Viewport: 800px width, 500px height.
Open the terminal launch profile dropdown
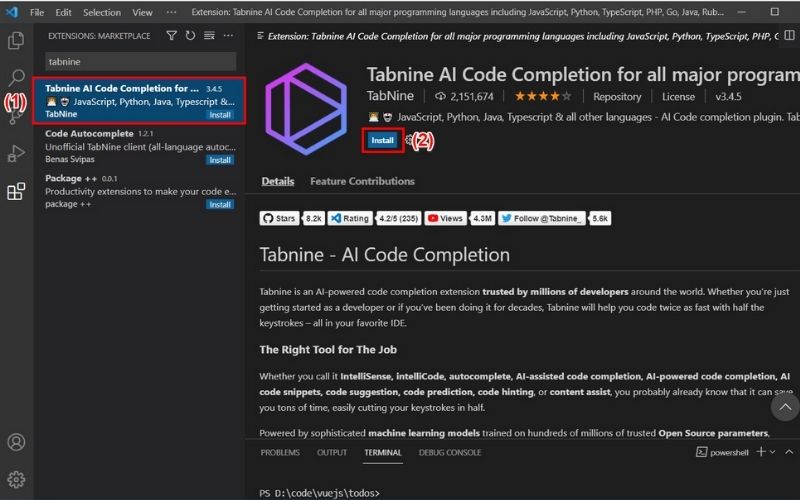pos(772,452)
